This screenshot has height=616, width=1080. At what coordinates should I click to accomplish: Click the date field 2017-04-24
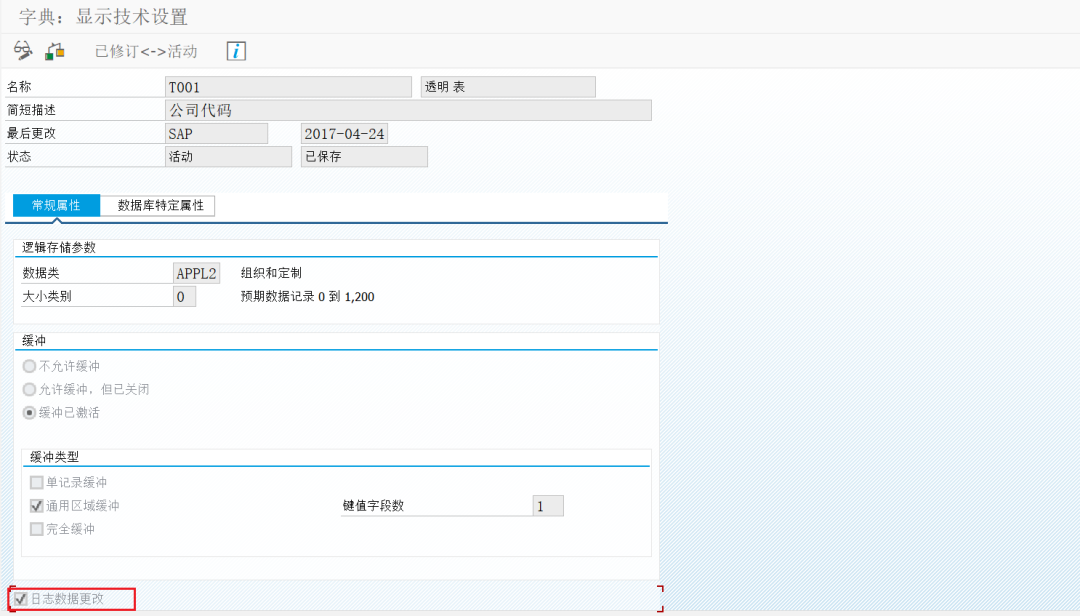[344, 134]
